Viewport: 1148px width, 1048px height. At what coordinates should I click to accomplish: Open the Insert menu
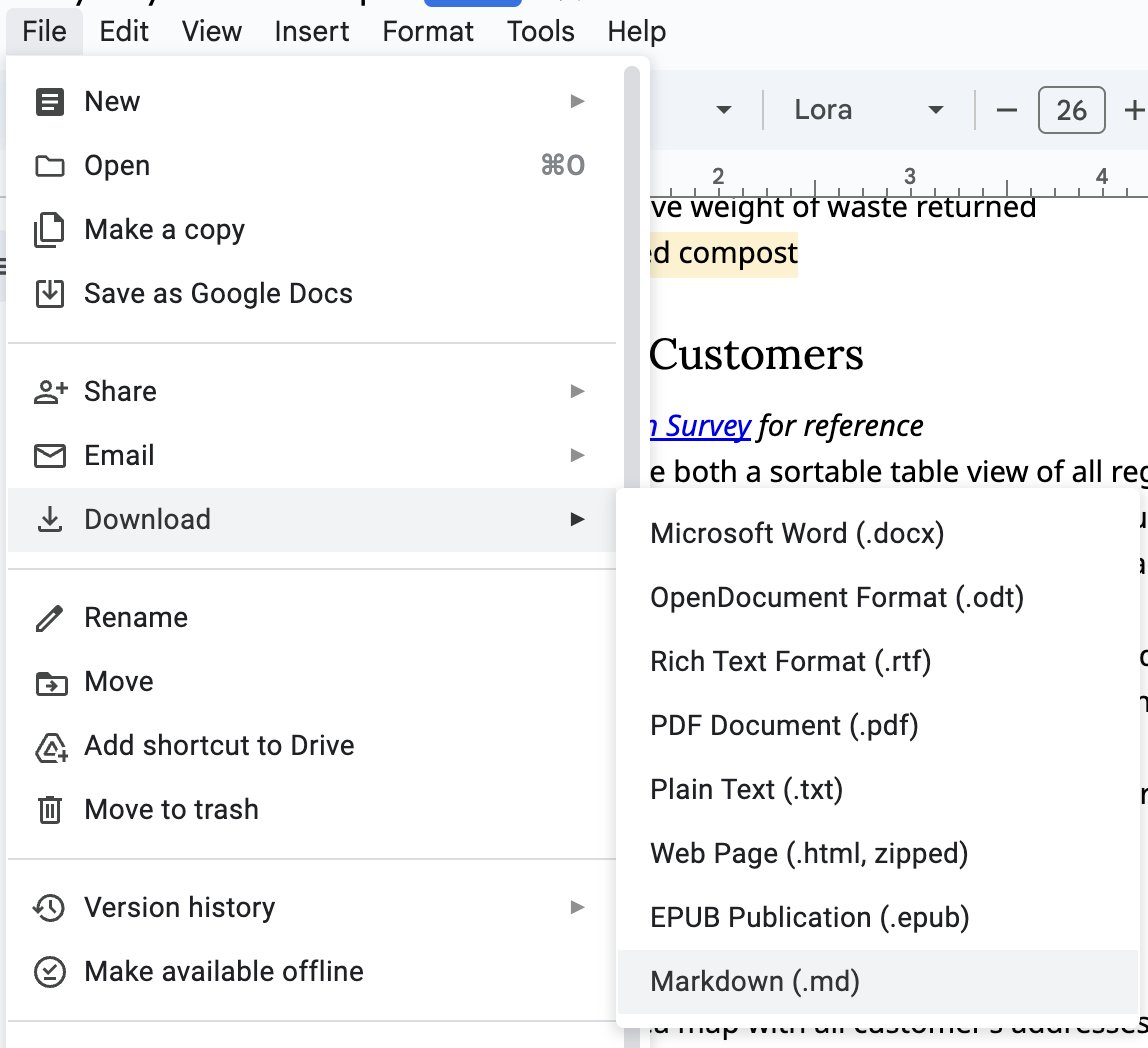[x=312, y=31]
